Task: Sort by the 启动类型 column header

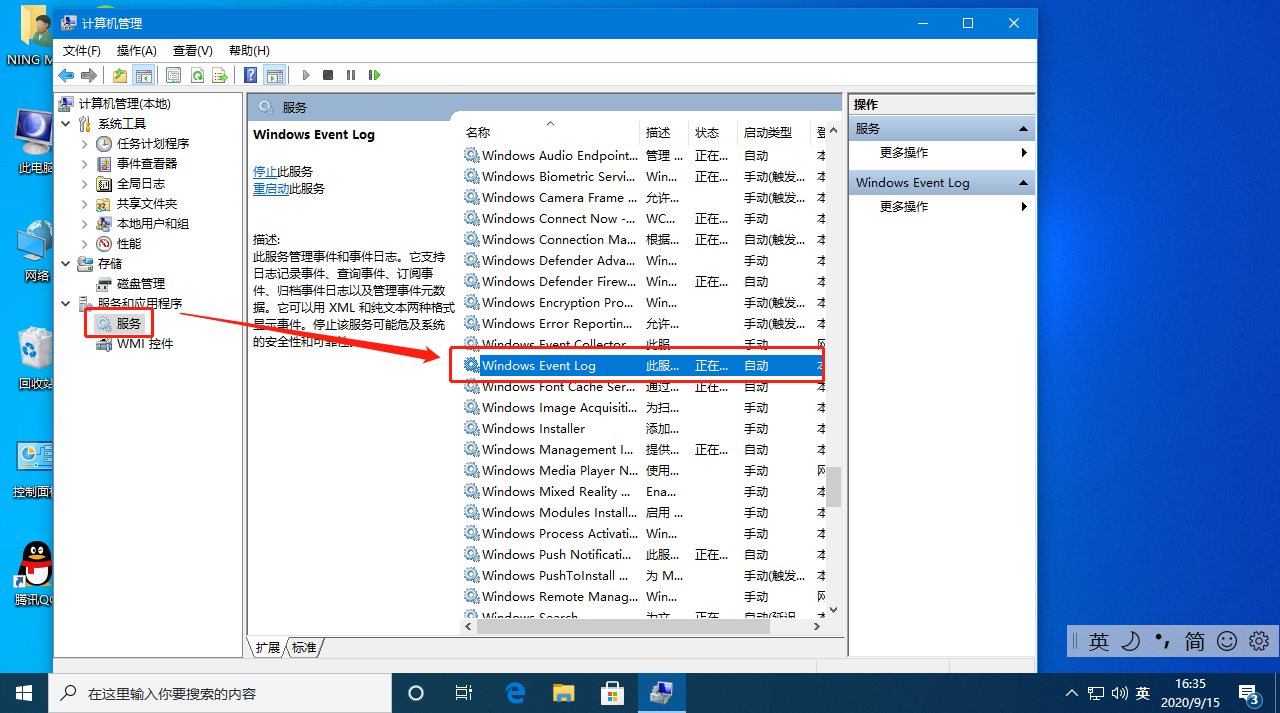Action: [775, 132]
